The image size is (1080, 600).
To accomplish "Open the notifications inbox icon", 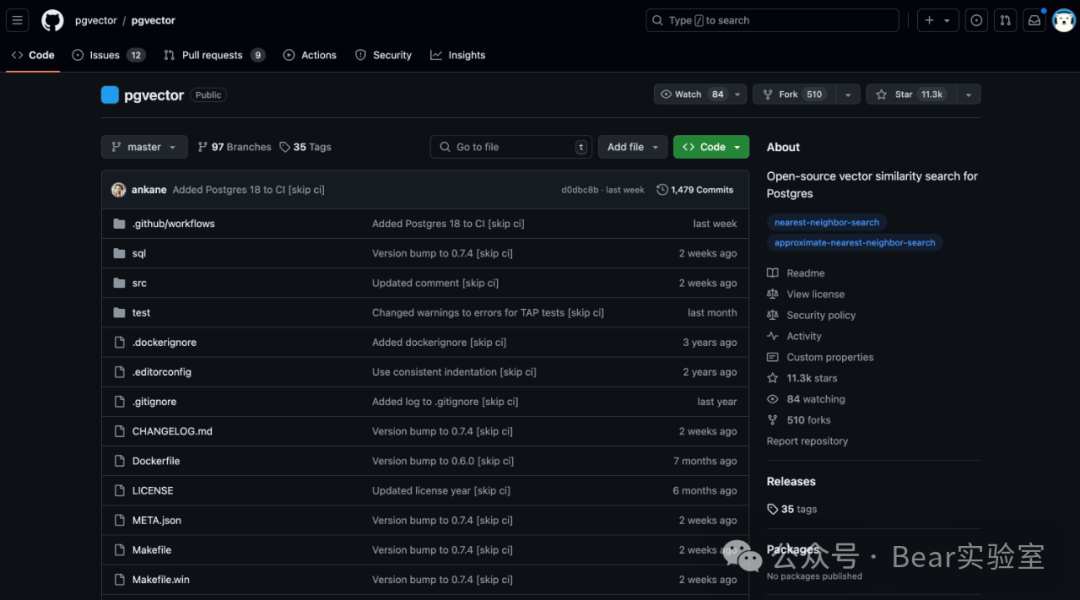I will coord(1034,21).
